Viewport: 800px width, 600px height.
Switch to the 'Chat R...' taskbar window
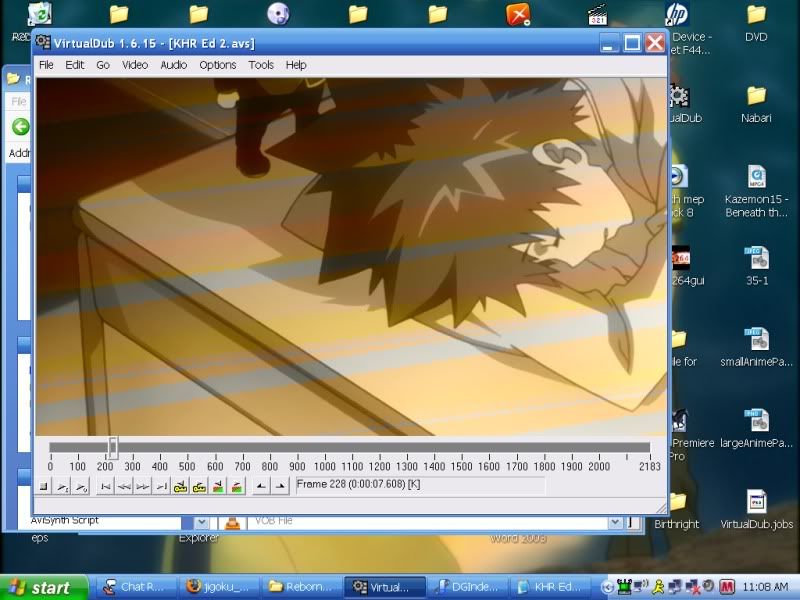click(136, 587)
